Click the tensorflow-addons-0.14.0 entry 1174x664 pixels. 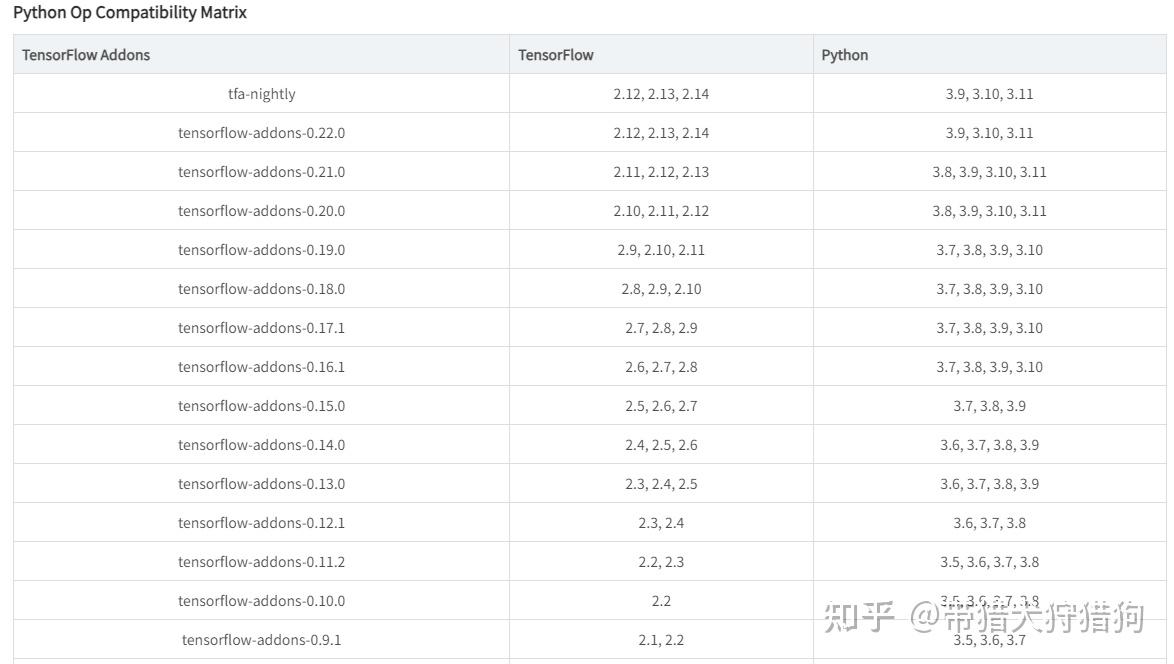click(261, 445)
